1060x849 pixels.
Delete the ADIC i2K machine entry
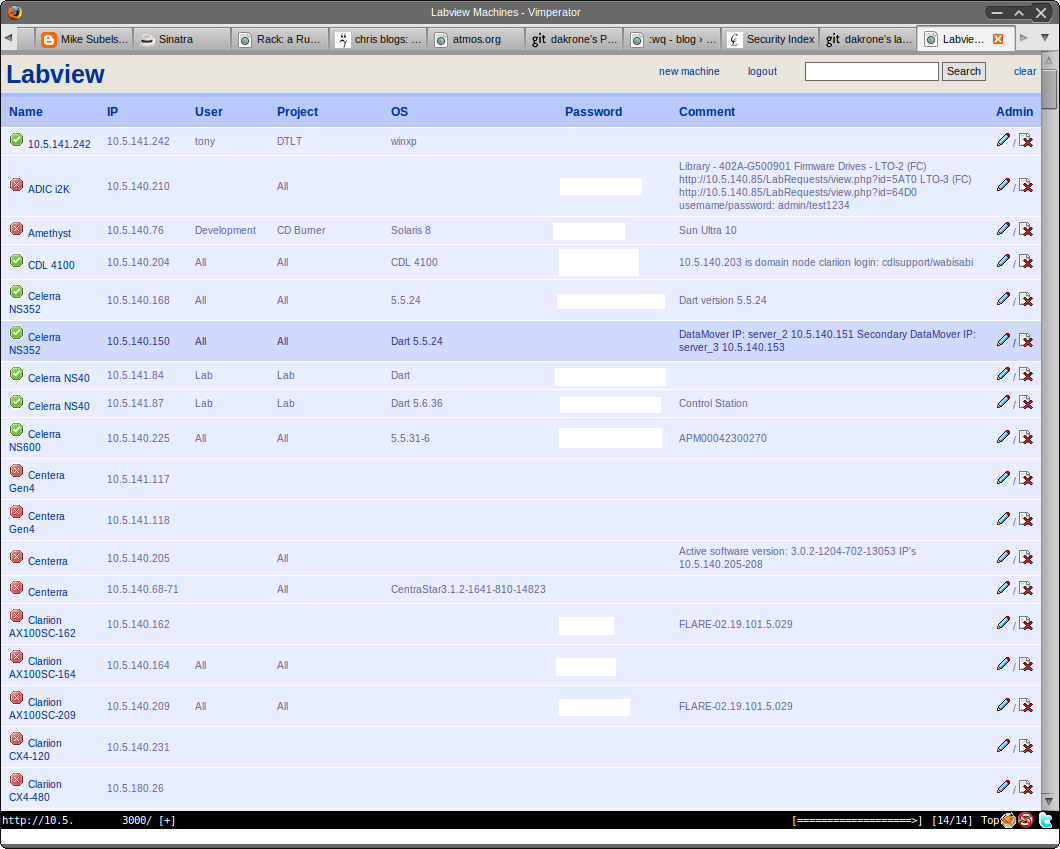(1026, 185)
